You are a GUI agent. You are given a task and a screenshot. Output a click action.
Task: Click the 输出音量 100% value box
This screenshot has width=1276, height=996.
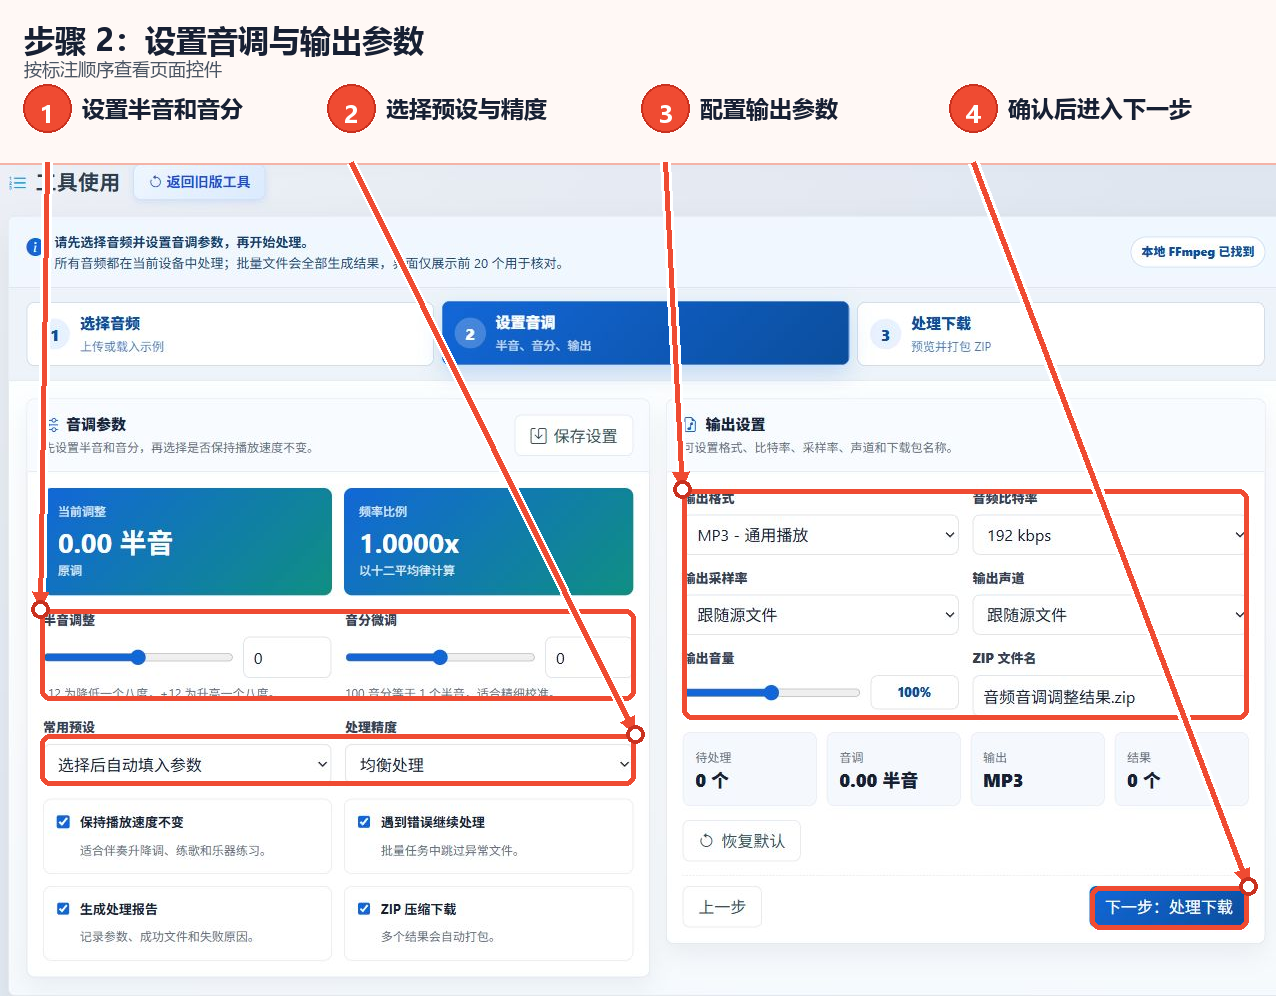914,692
